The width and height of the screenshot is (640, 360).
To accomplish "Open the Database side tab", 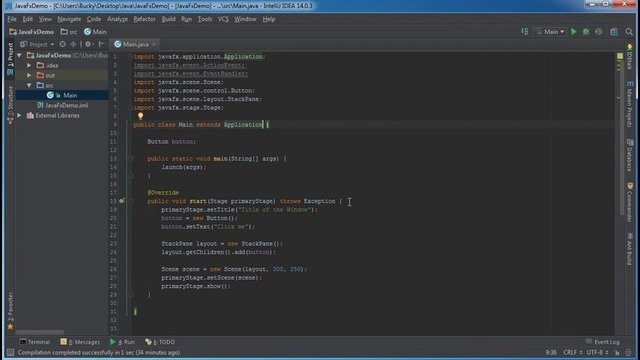I will point(630,156).
